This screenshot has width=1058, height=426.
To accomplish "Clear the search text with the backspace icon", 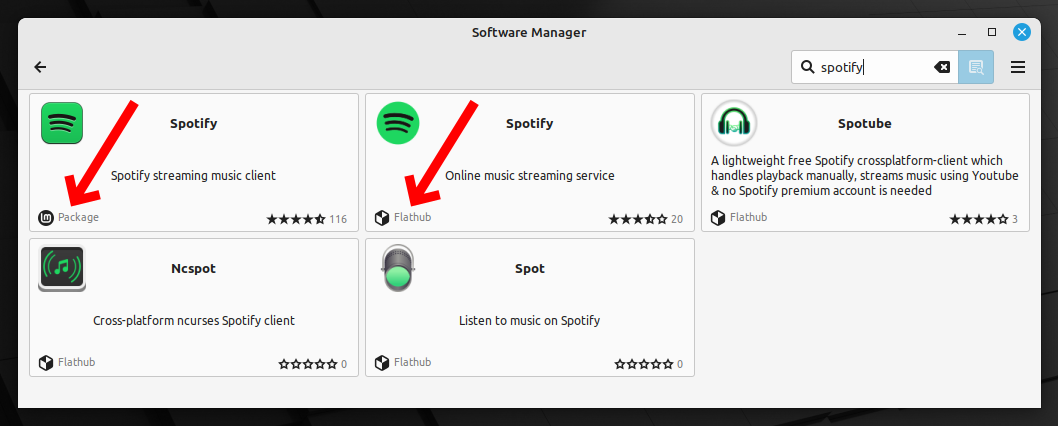I will pyautogui.click(x=942, y=67).
